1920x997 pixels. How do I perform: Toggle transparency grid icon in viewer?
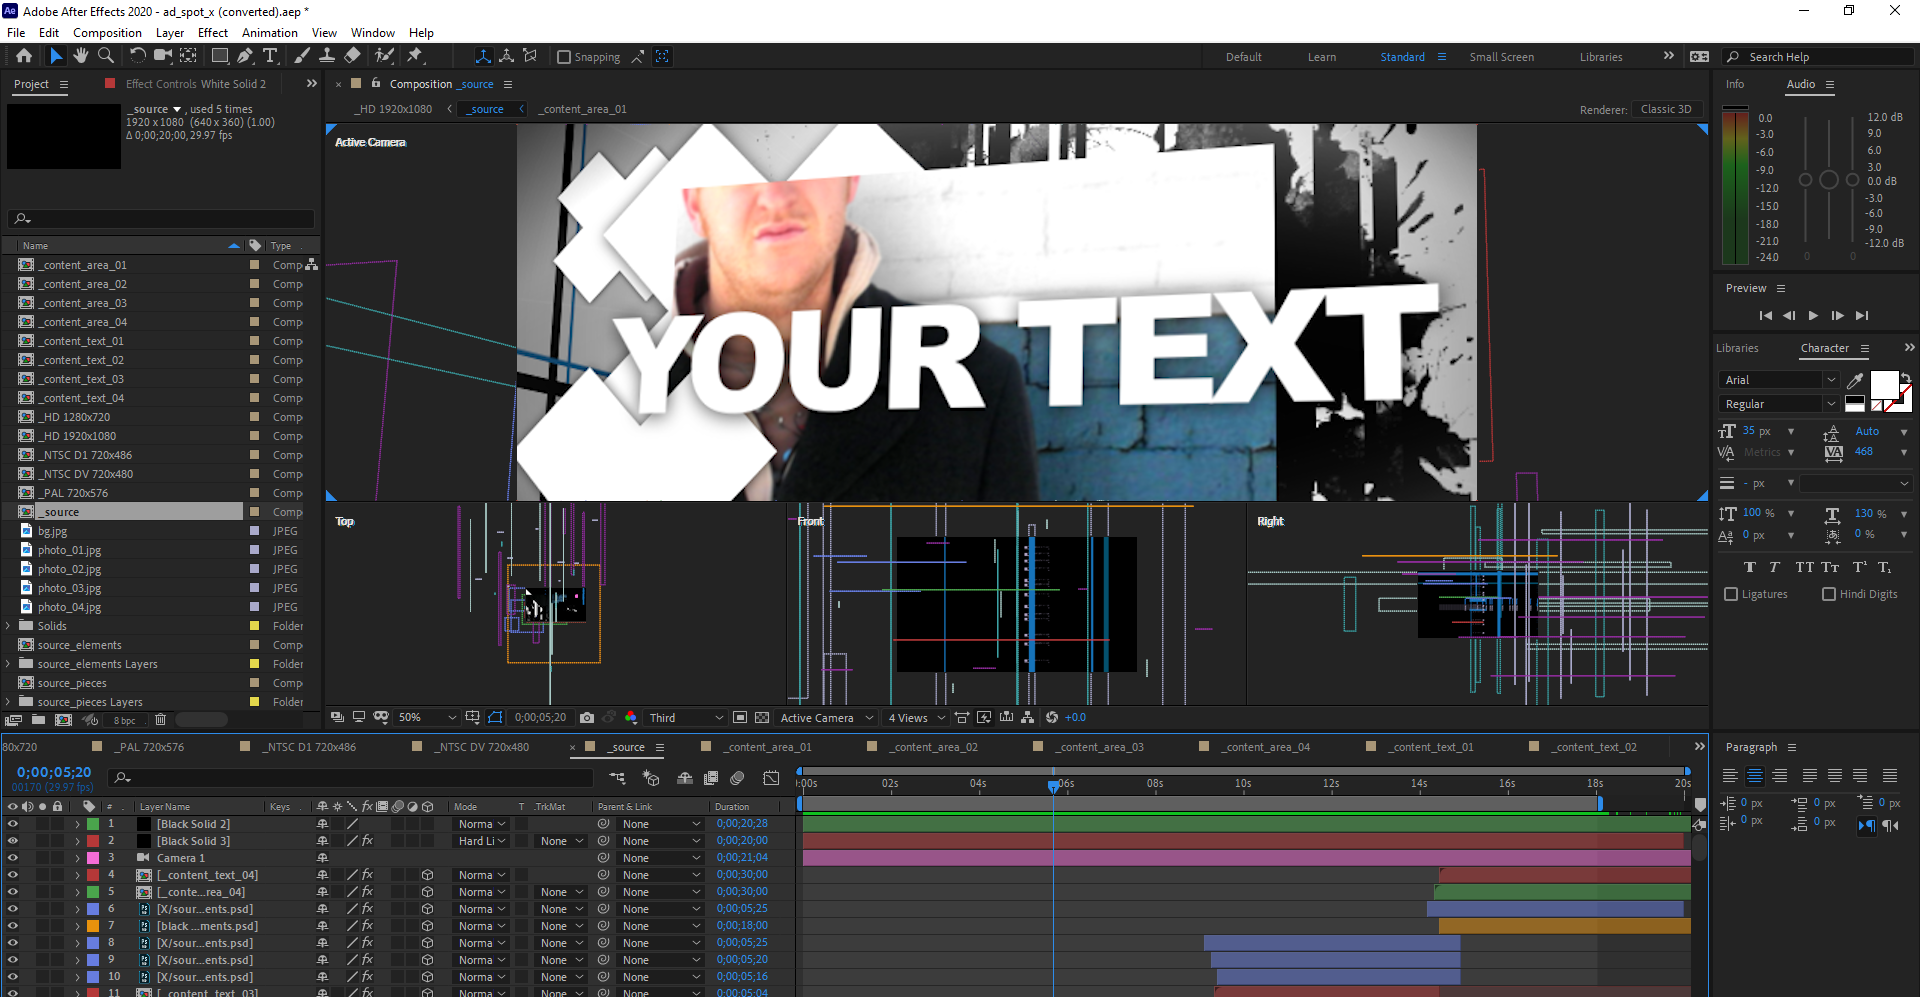click(762, 718)
